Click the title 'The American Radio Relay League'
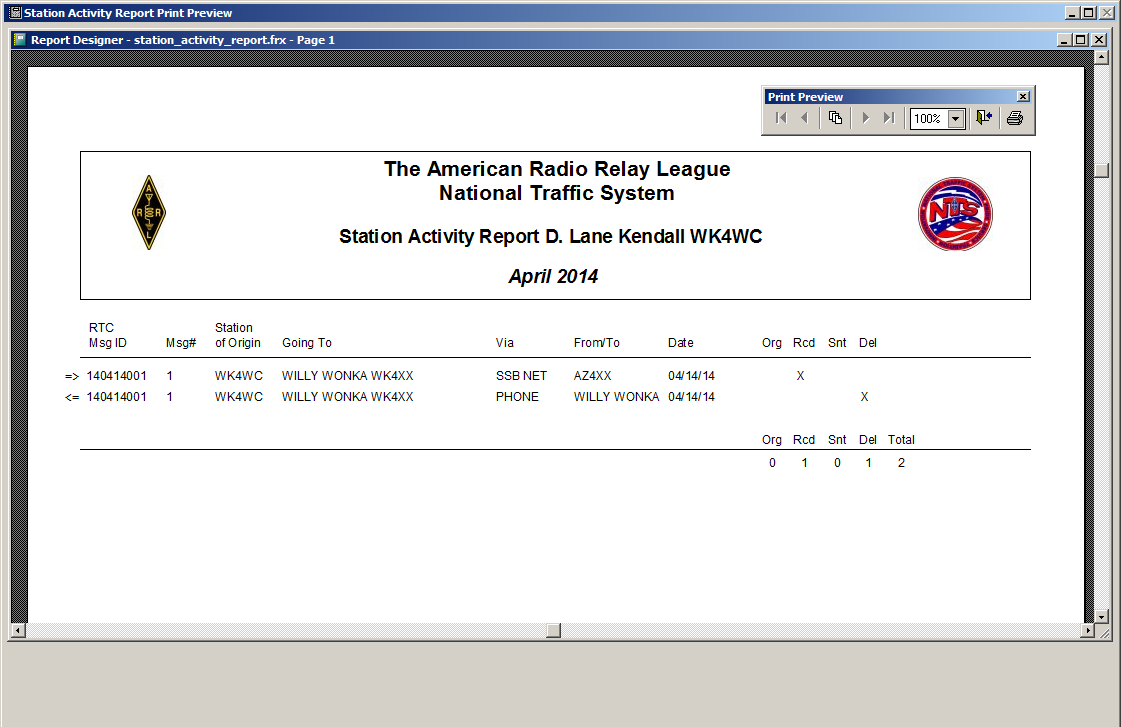Image resolution: width=1121 pixels, height=727 pixels. point(557,169)
